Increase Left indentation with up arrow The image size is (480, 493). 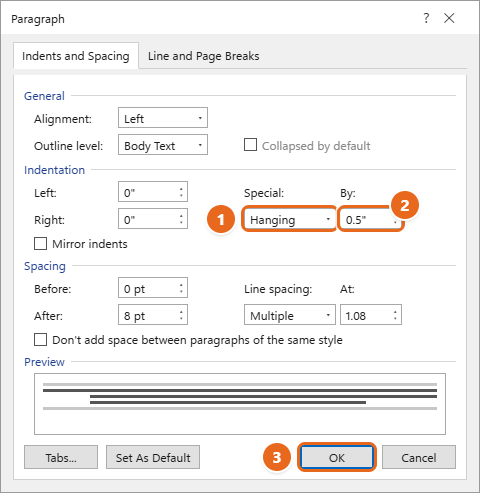[181, 189]
